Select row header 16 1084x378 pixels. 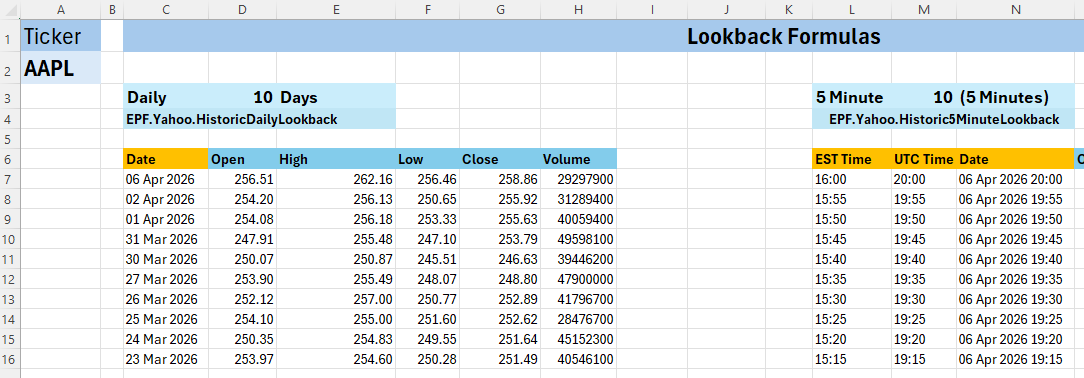point(10,360)
